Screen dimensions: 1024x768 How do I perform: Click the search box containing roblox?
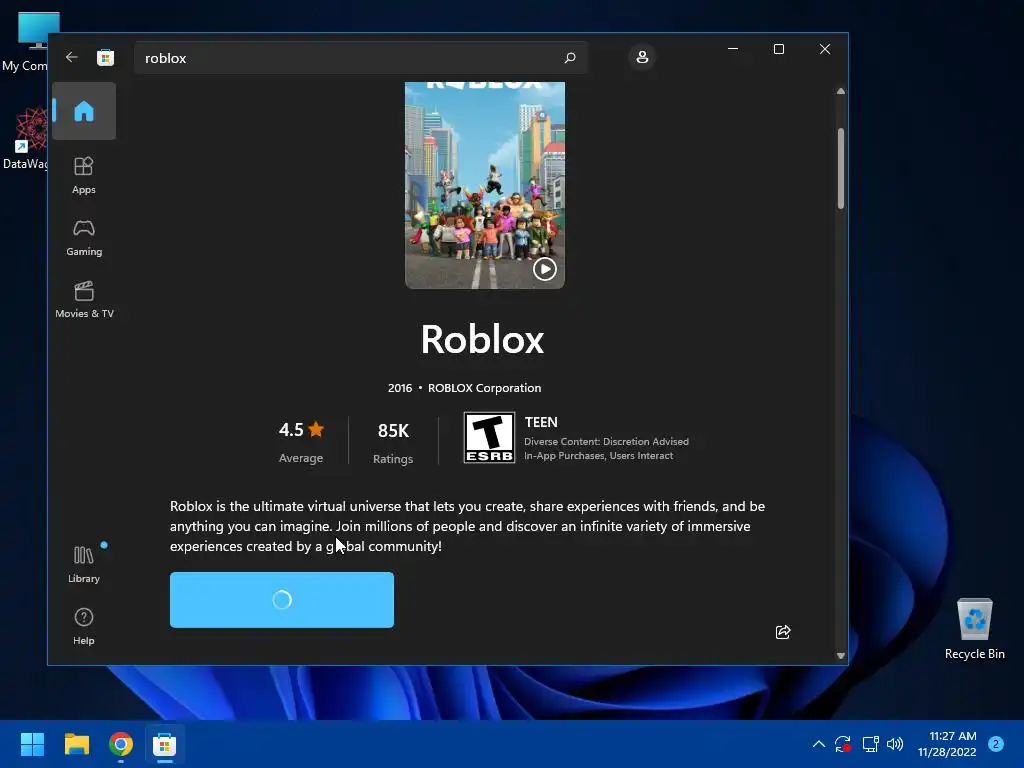[x=360, y=58]
